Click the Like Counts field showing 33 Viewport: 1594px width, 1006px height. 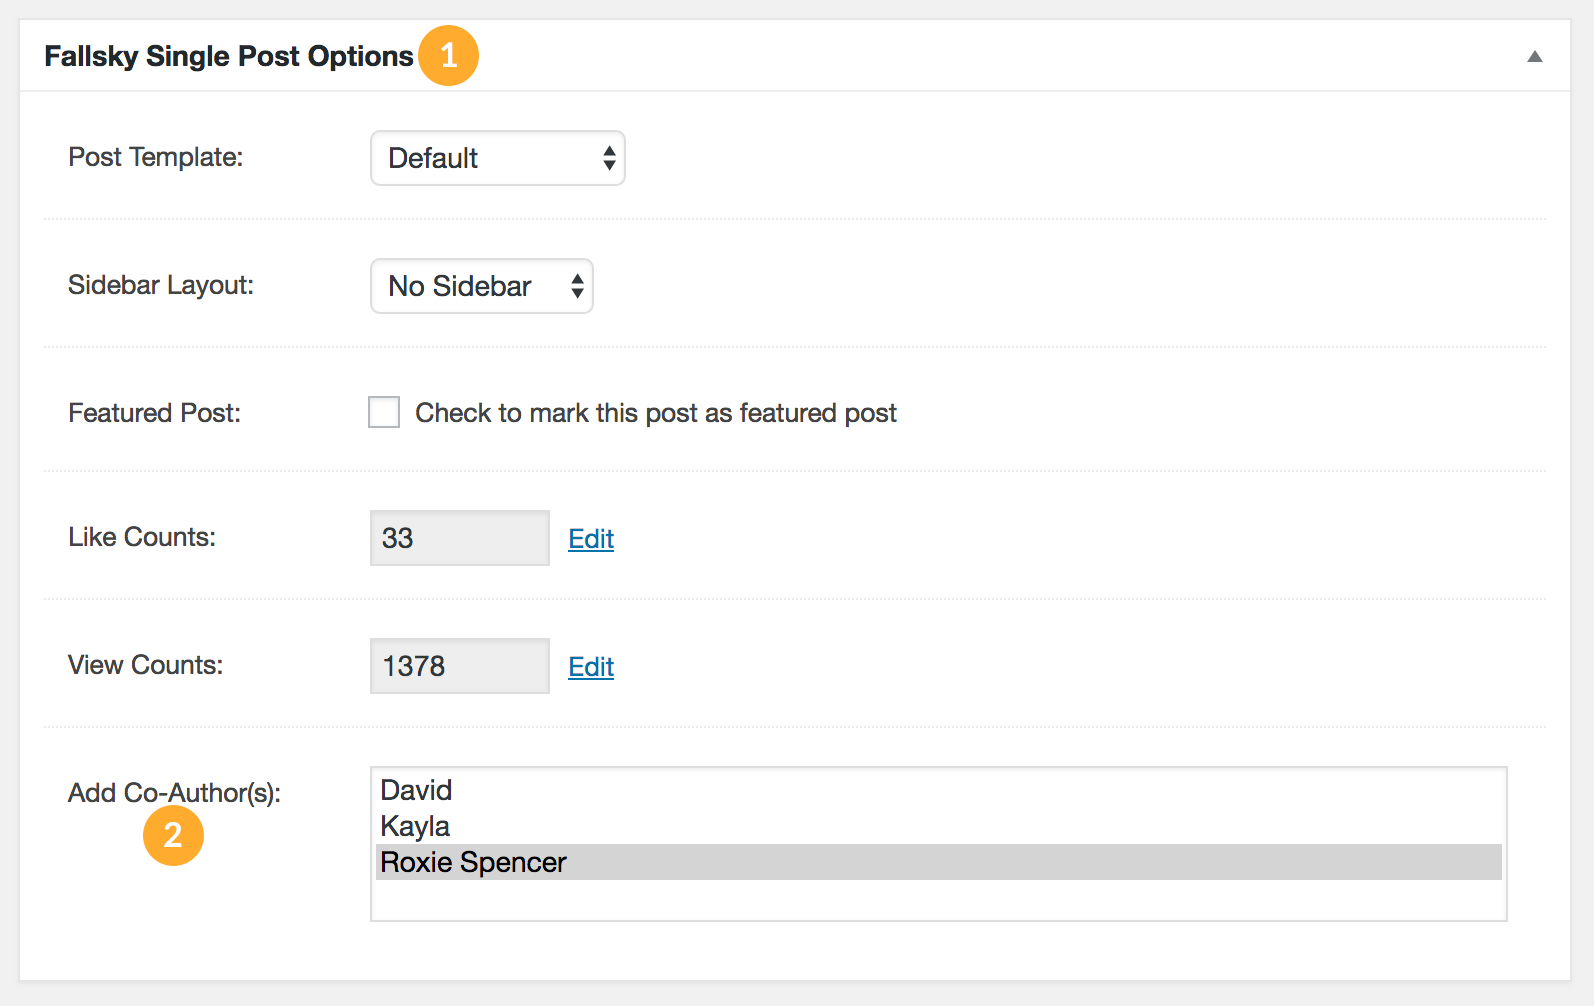(x=459, y=538)
